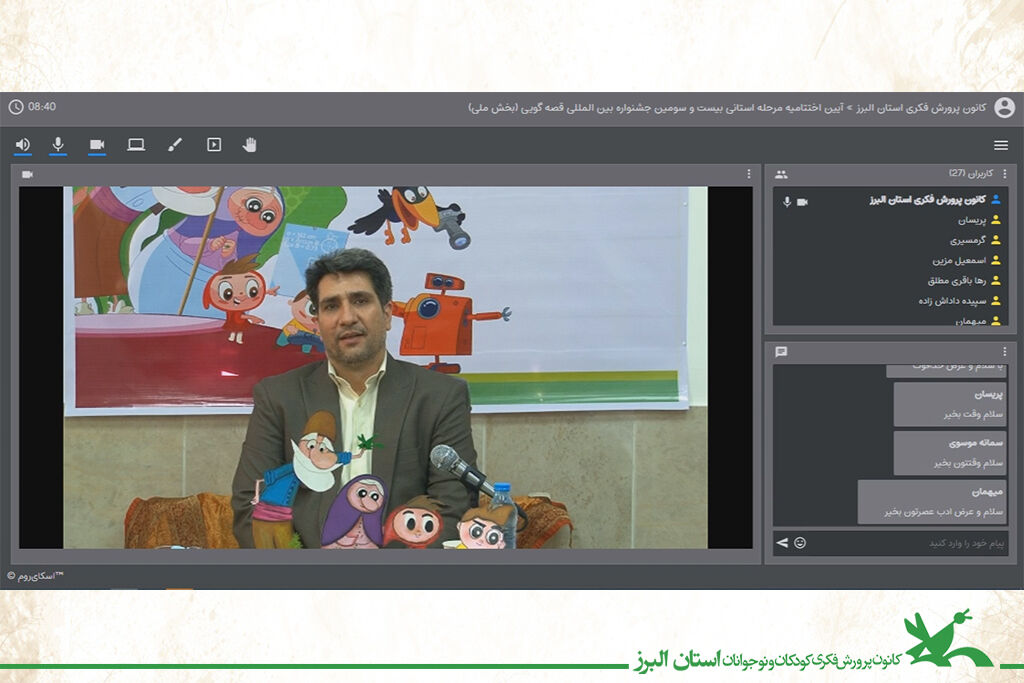
Task: Click host camera icon in users list
Action: click(x=803, y=202)
